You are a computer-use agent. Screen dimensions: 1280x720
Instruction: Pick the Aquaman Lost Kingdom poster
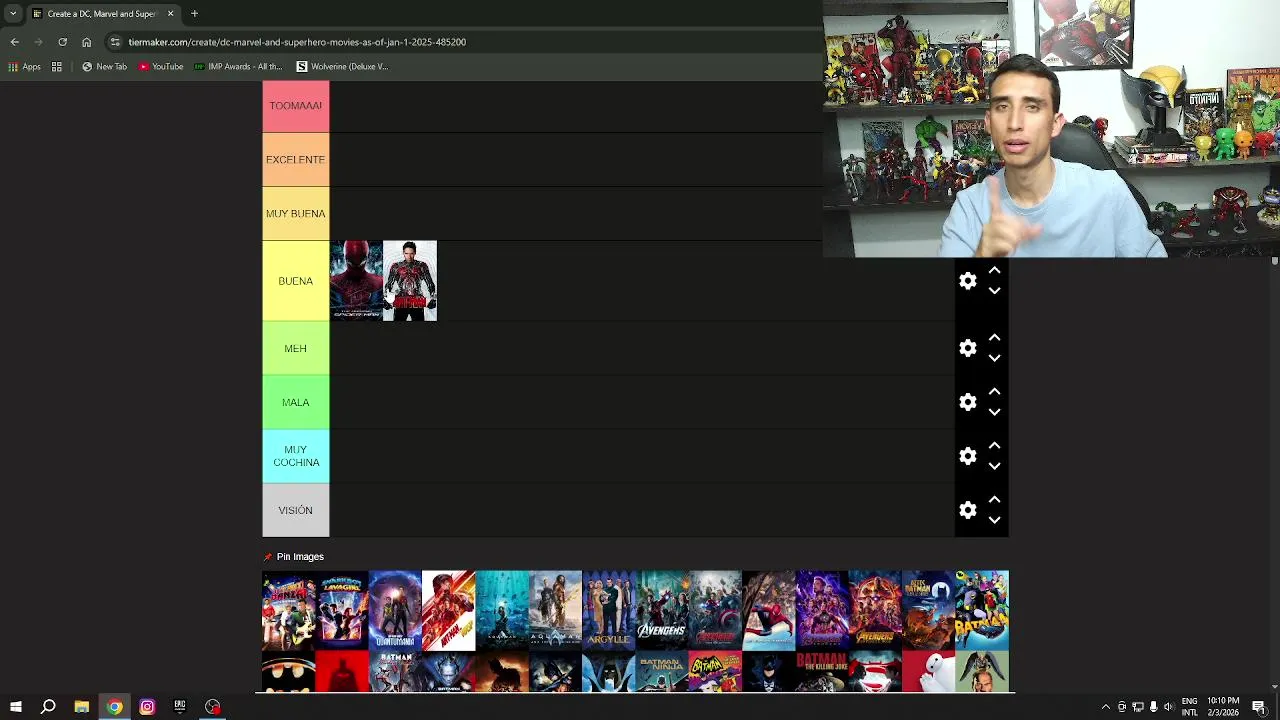[x=555, y=610]
